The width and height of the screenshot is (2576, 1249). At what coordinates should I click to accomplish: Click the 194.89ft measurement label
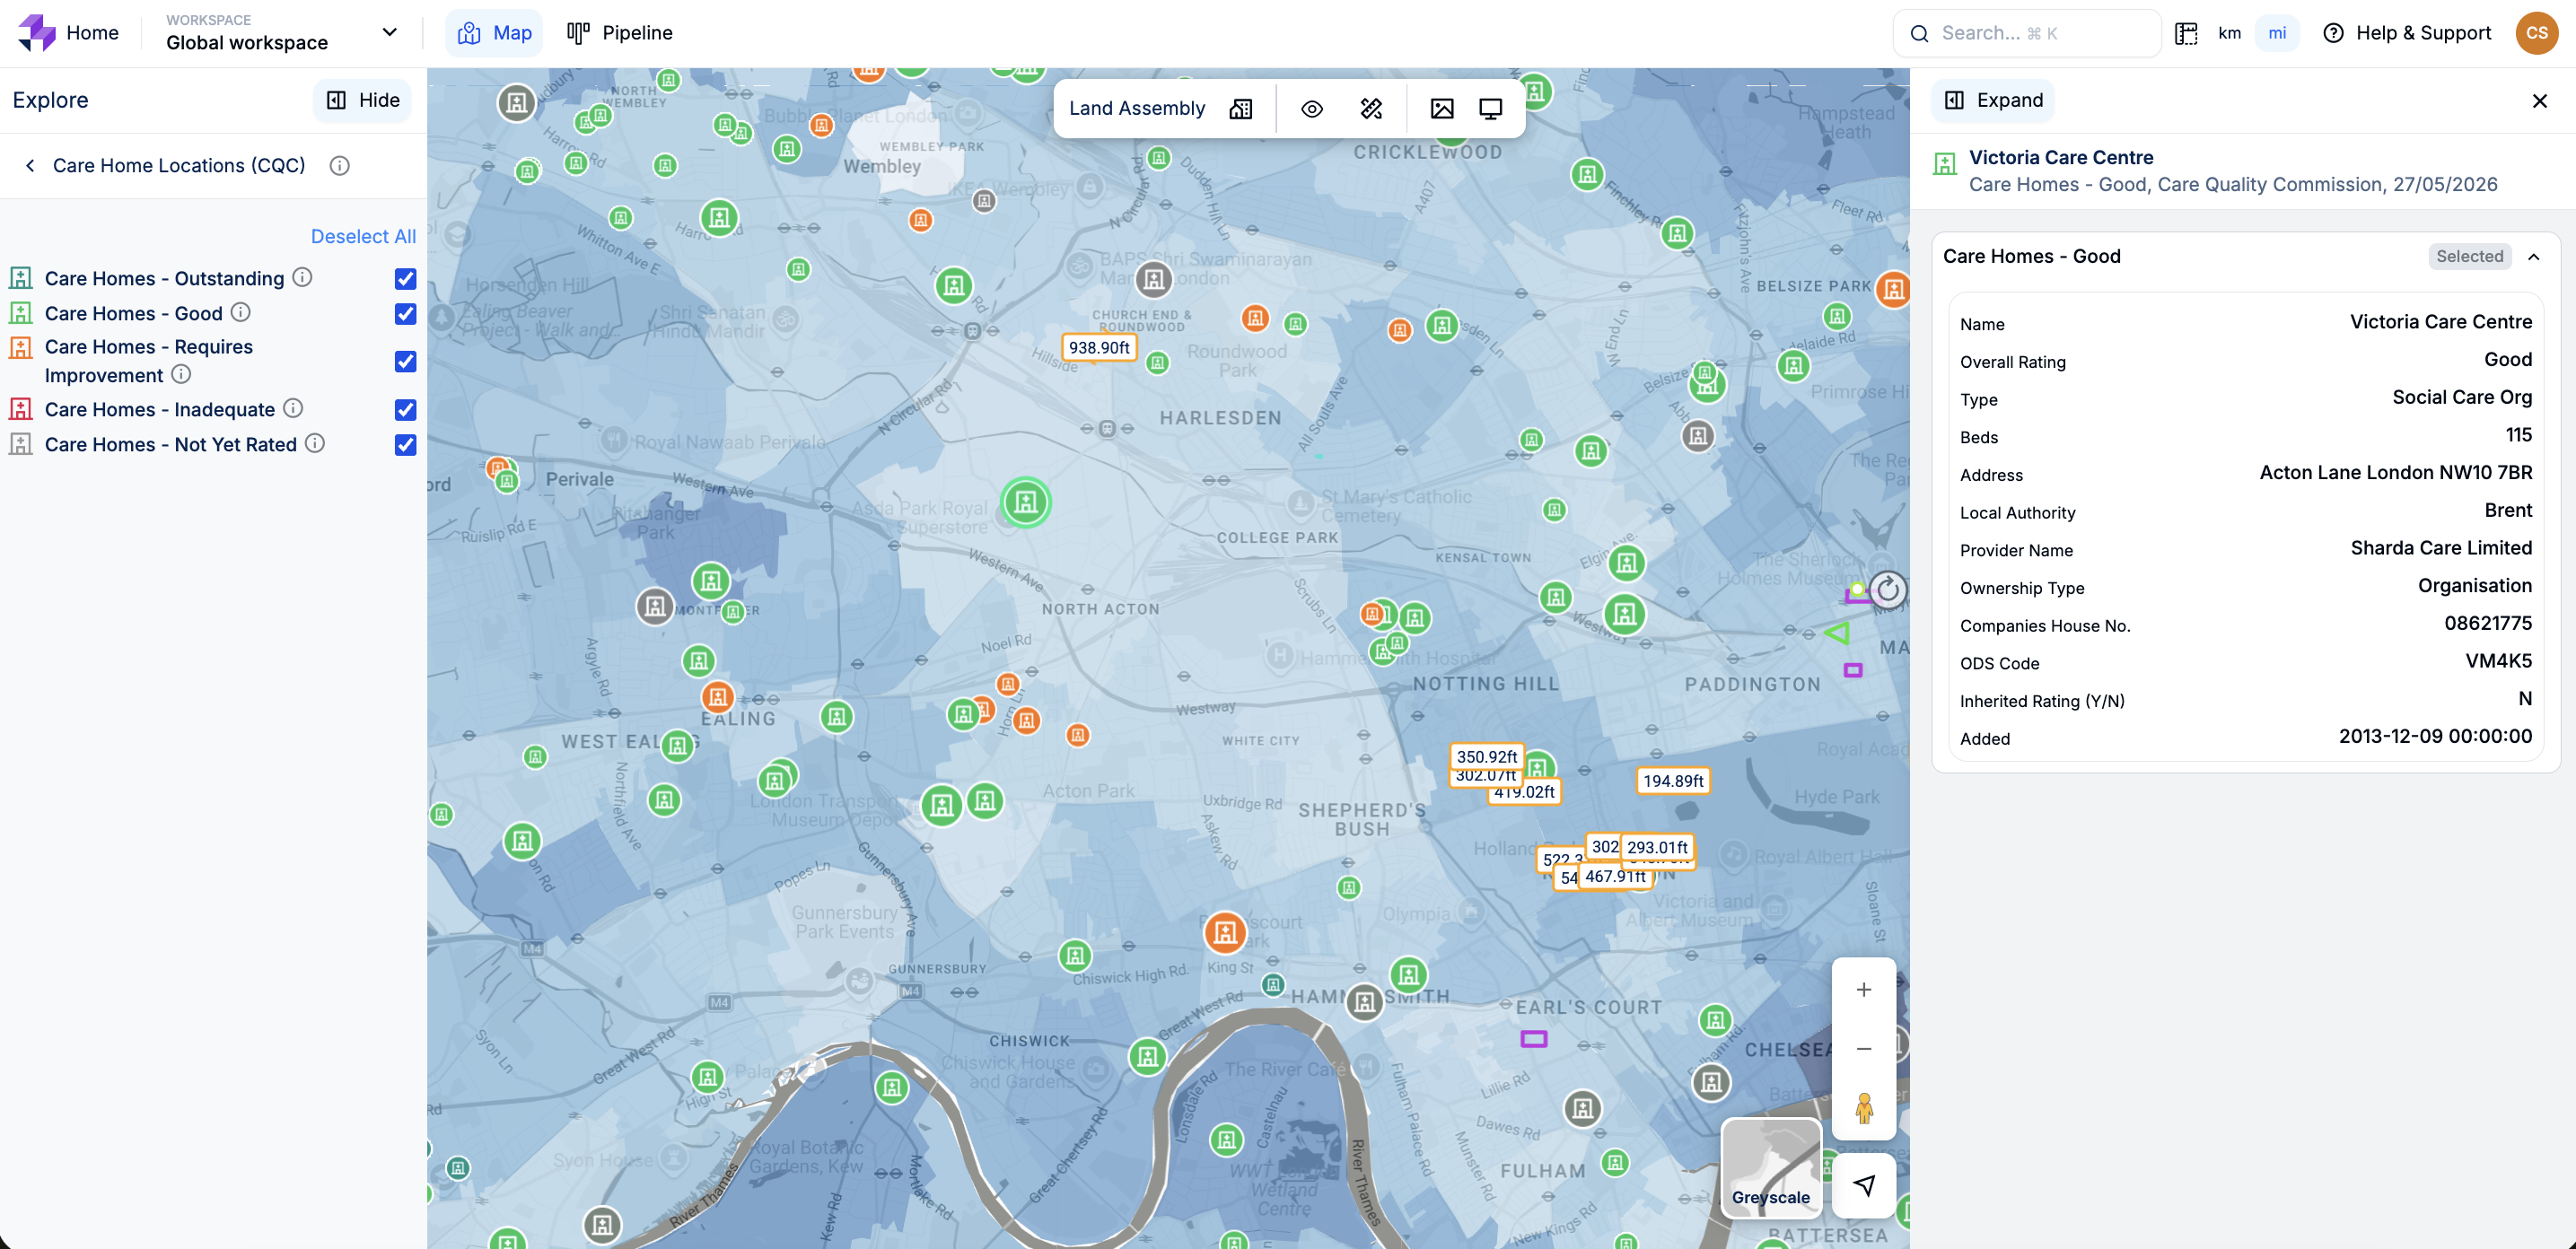[x=1672, y=780]
